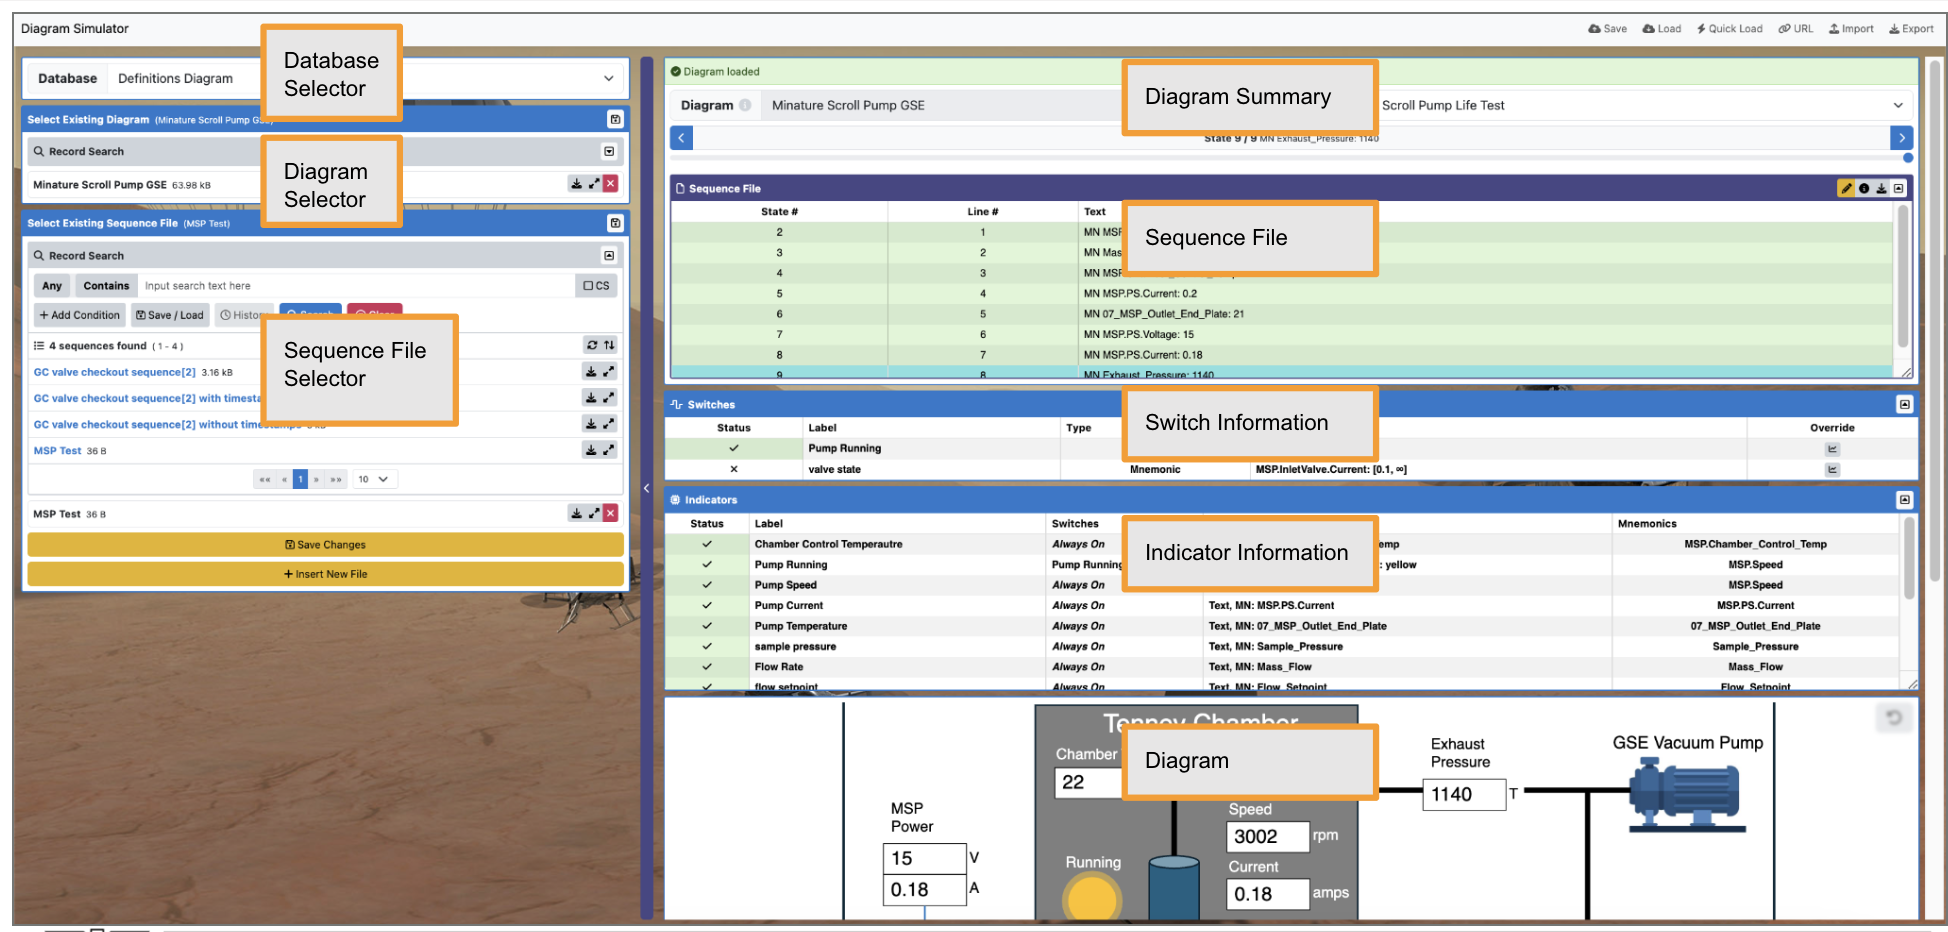The width and height of the screenshot is (1948, 932).
Task: Open the Database dropdown selector
Action: pos(608,78)
